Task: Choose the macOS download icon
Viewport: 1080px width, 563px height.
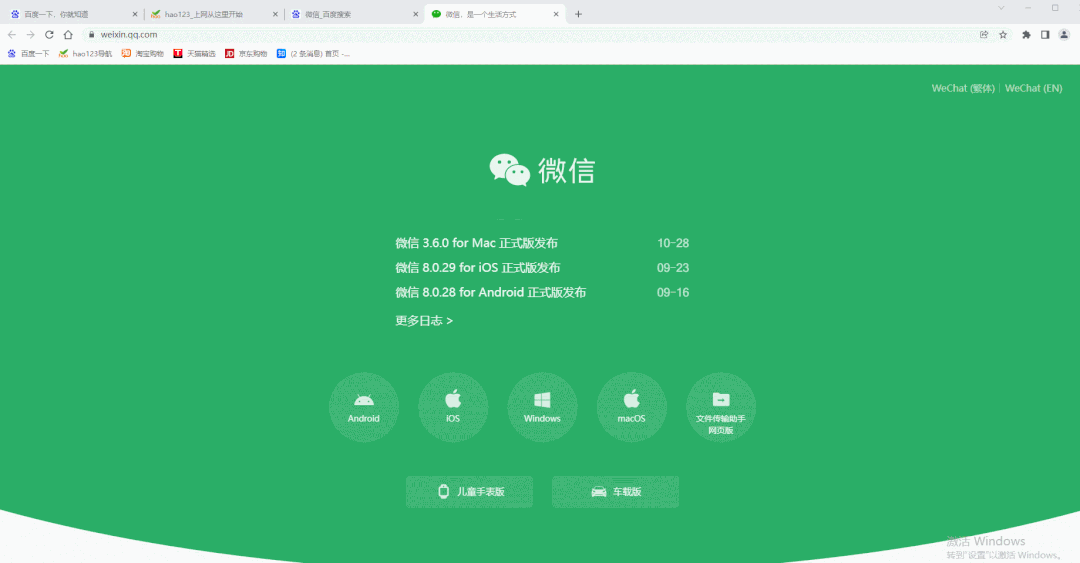Action: tap(632, 407)
